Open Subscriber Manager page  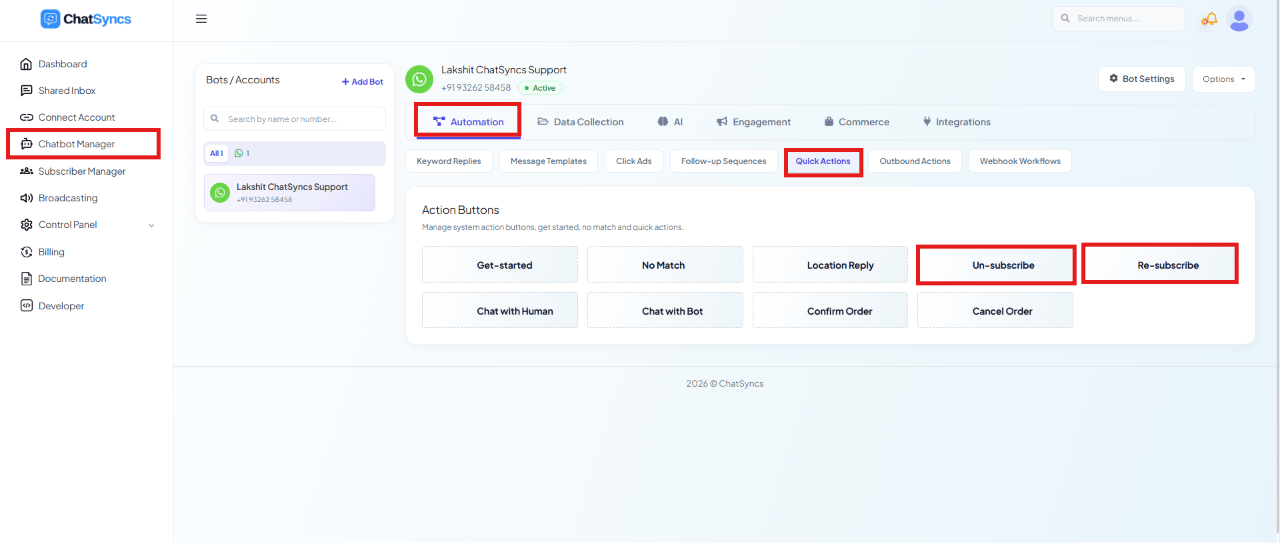coord(83,171)
